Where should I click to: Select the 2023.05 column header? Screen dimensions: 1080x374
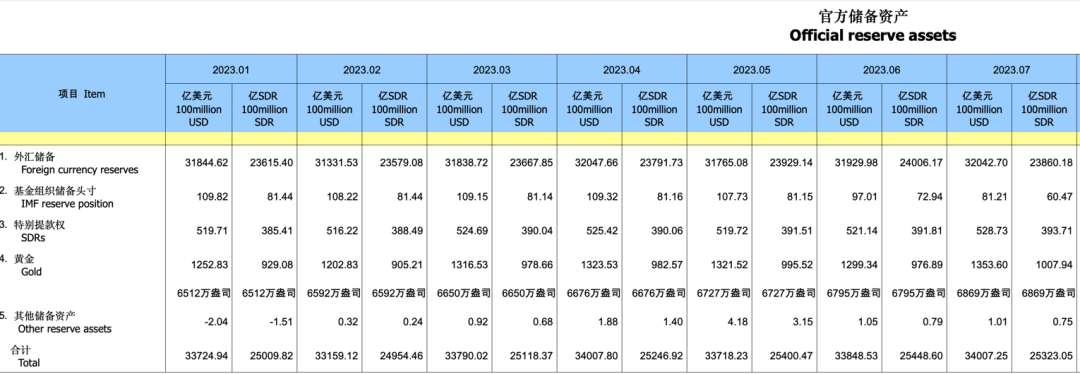pyautogui.click(x=752, y=70)
